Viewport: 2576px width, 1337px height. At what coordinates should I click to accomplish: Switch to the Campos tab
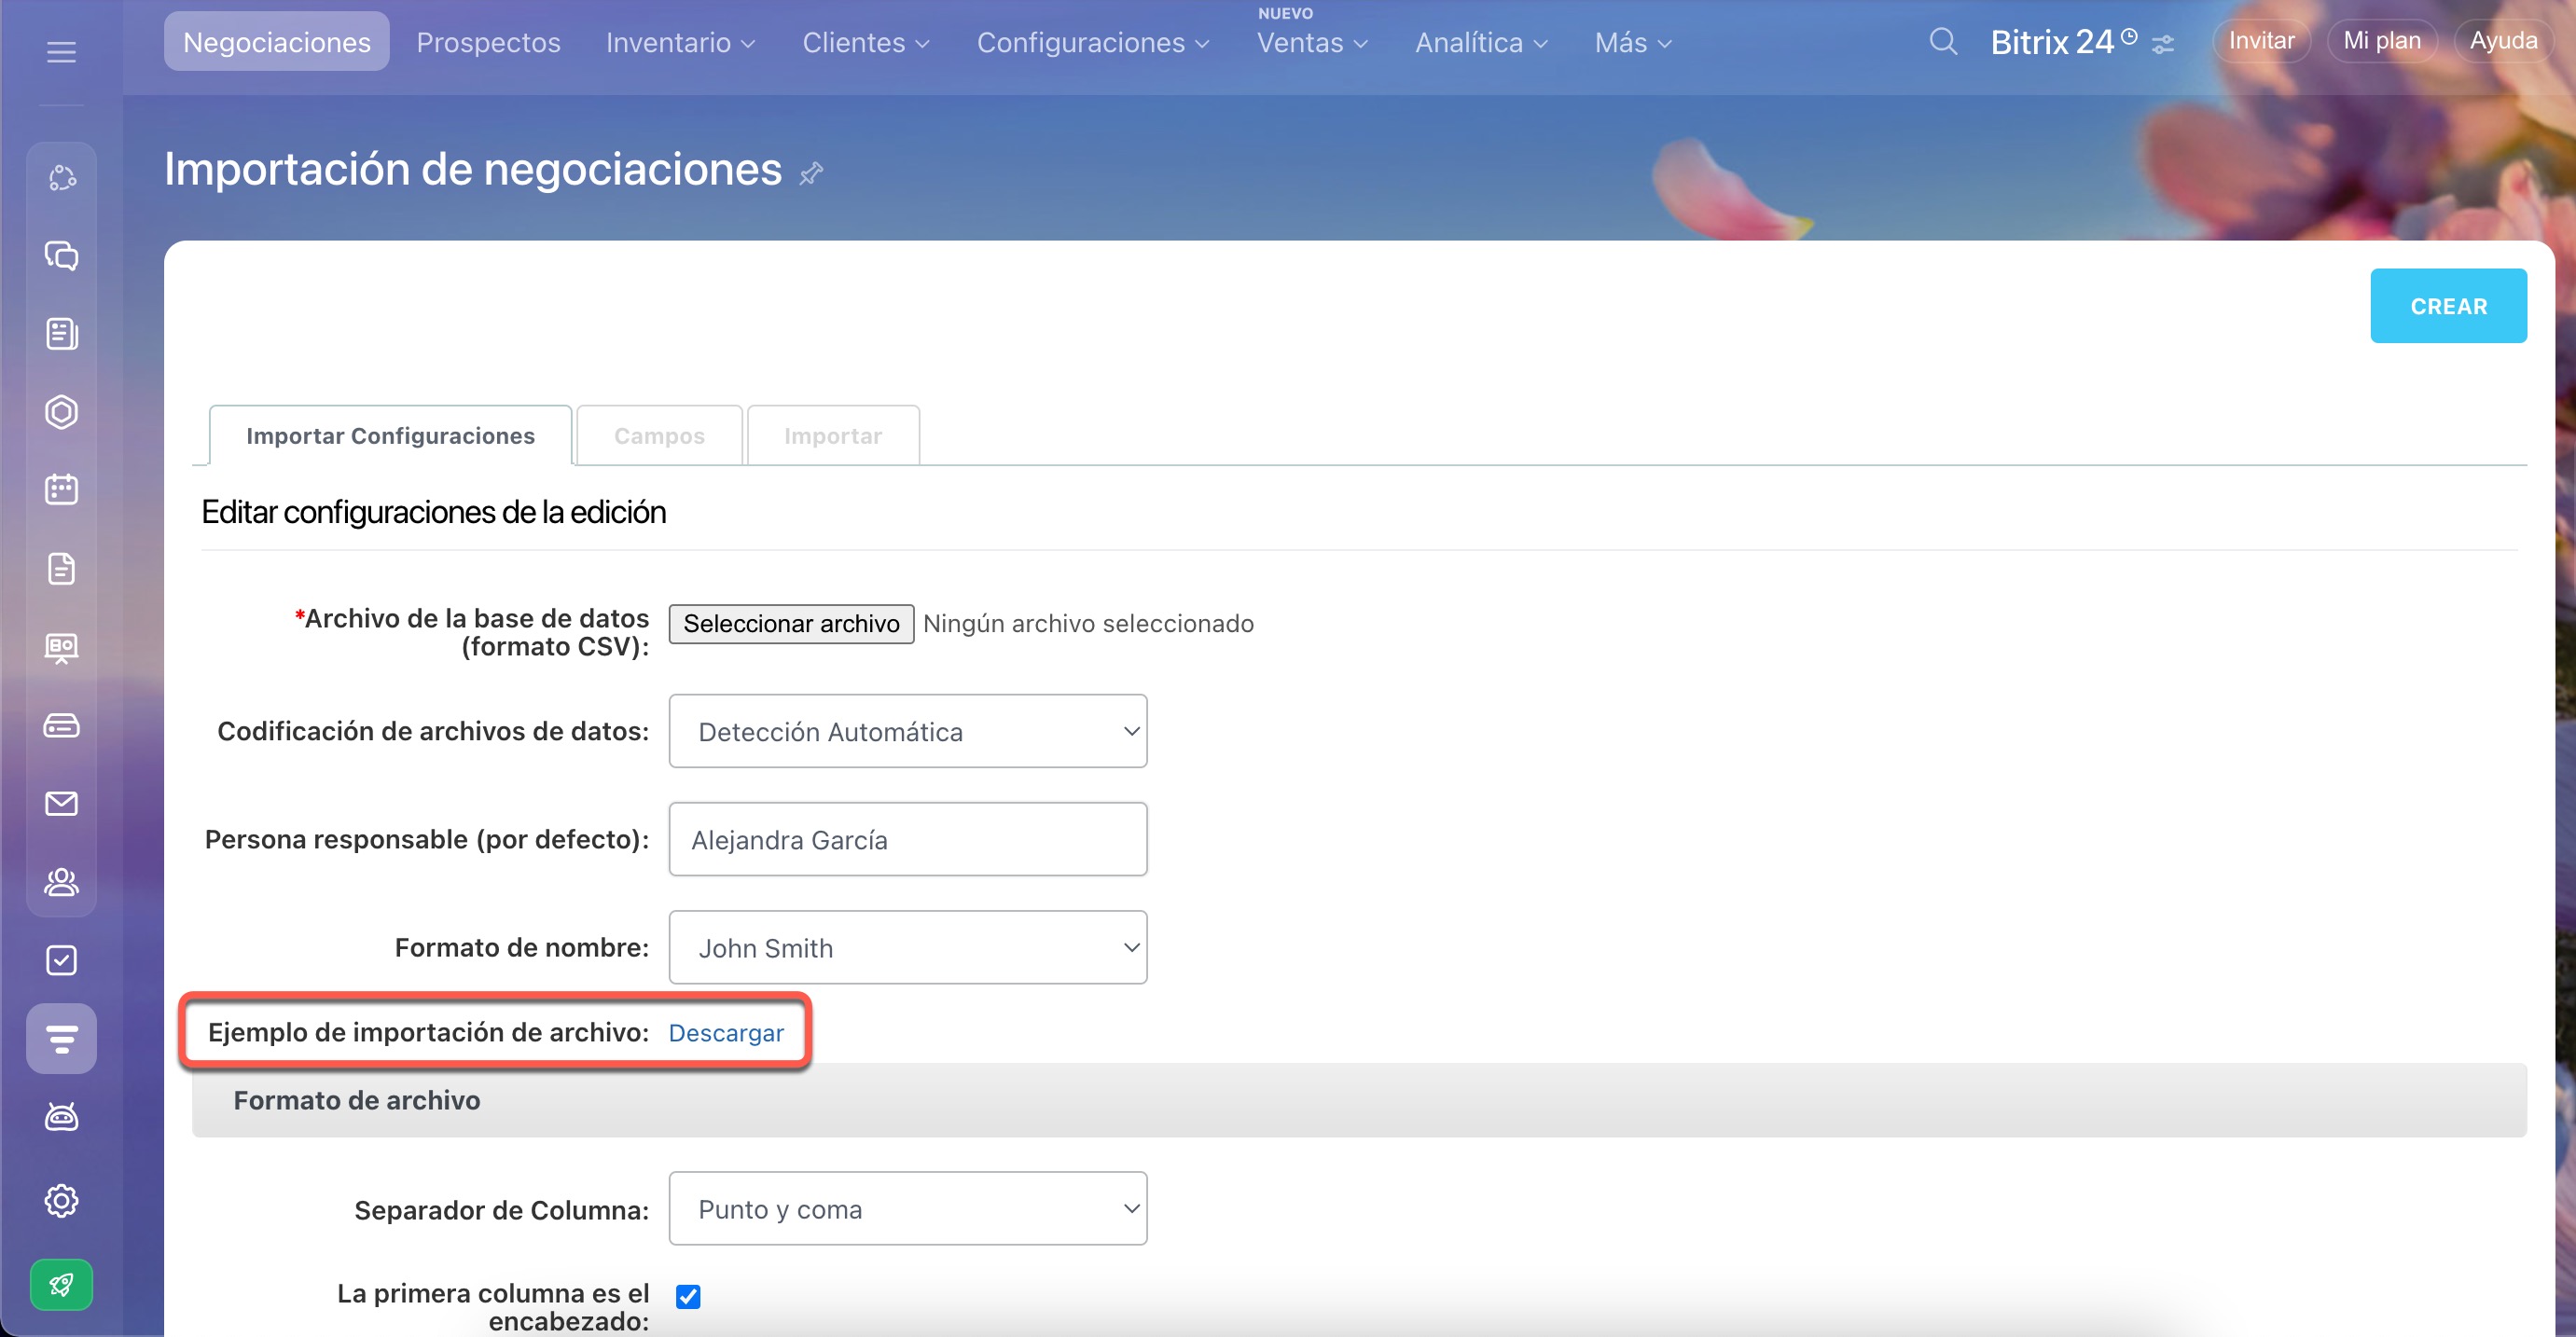[659, 435]
